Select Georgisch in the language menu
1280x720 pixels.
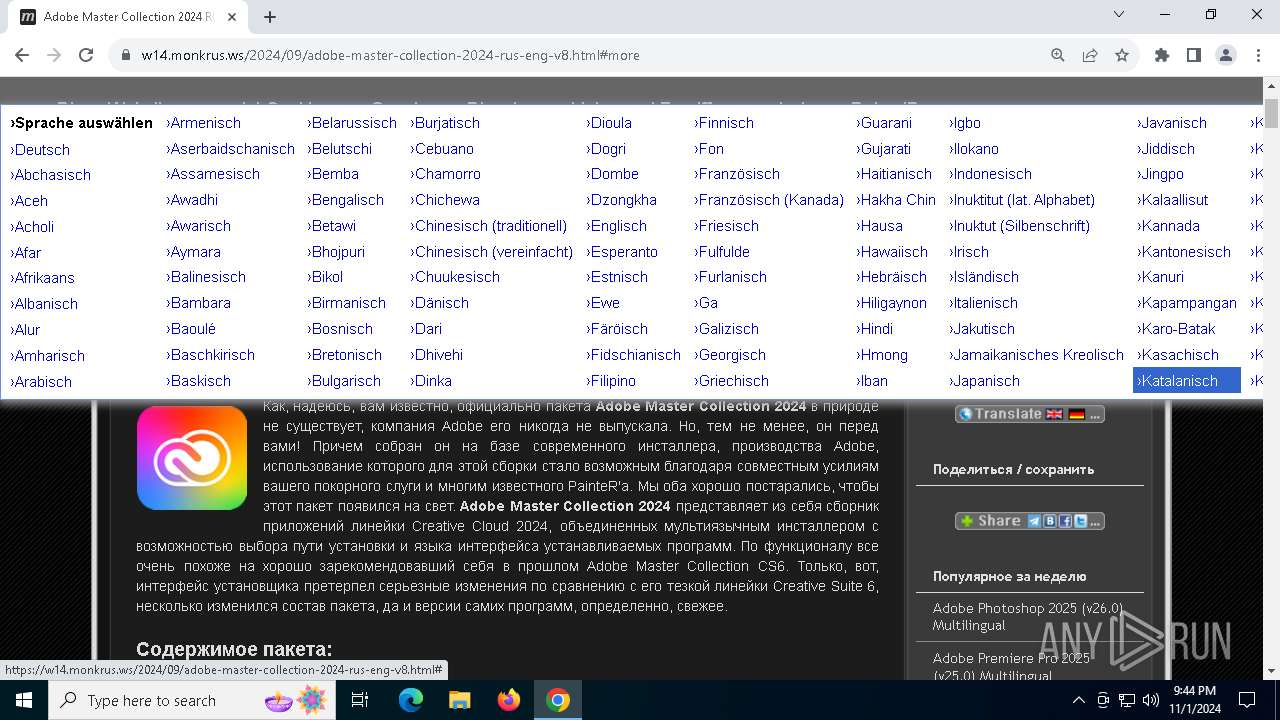pyautogui.click(x=730, y=355)
